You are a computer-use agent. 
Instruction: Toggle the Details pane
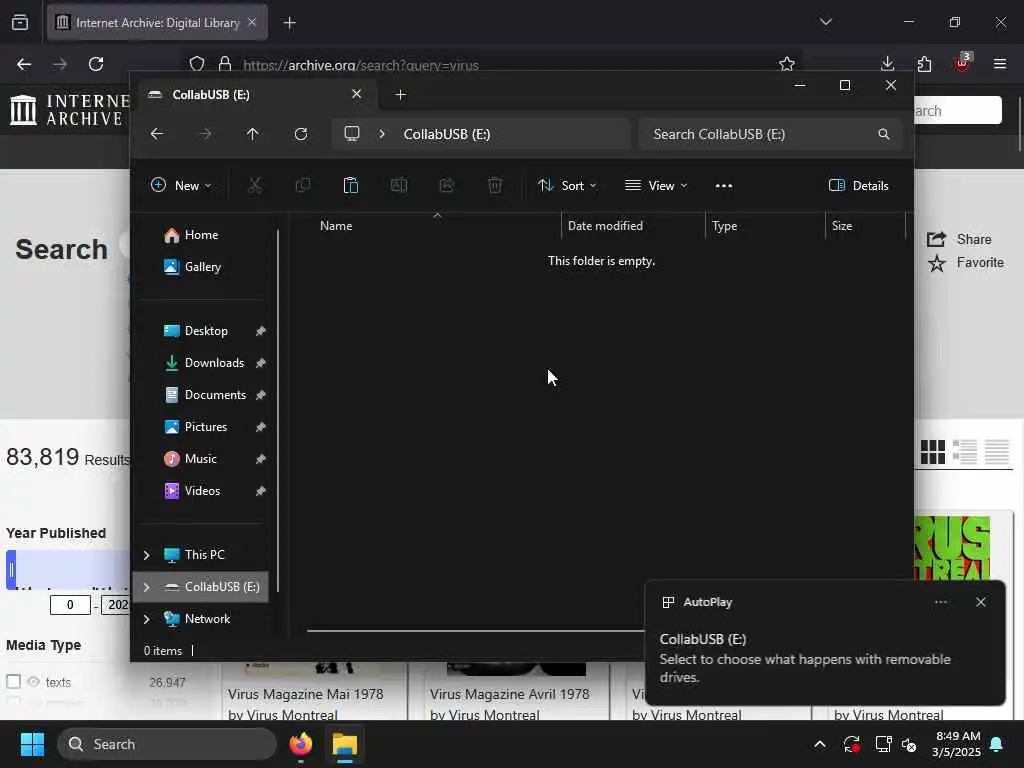click(858, 185)
